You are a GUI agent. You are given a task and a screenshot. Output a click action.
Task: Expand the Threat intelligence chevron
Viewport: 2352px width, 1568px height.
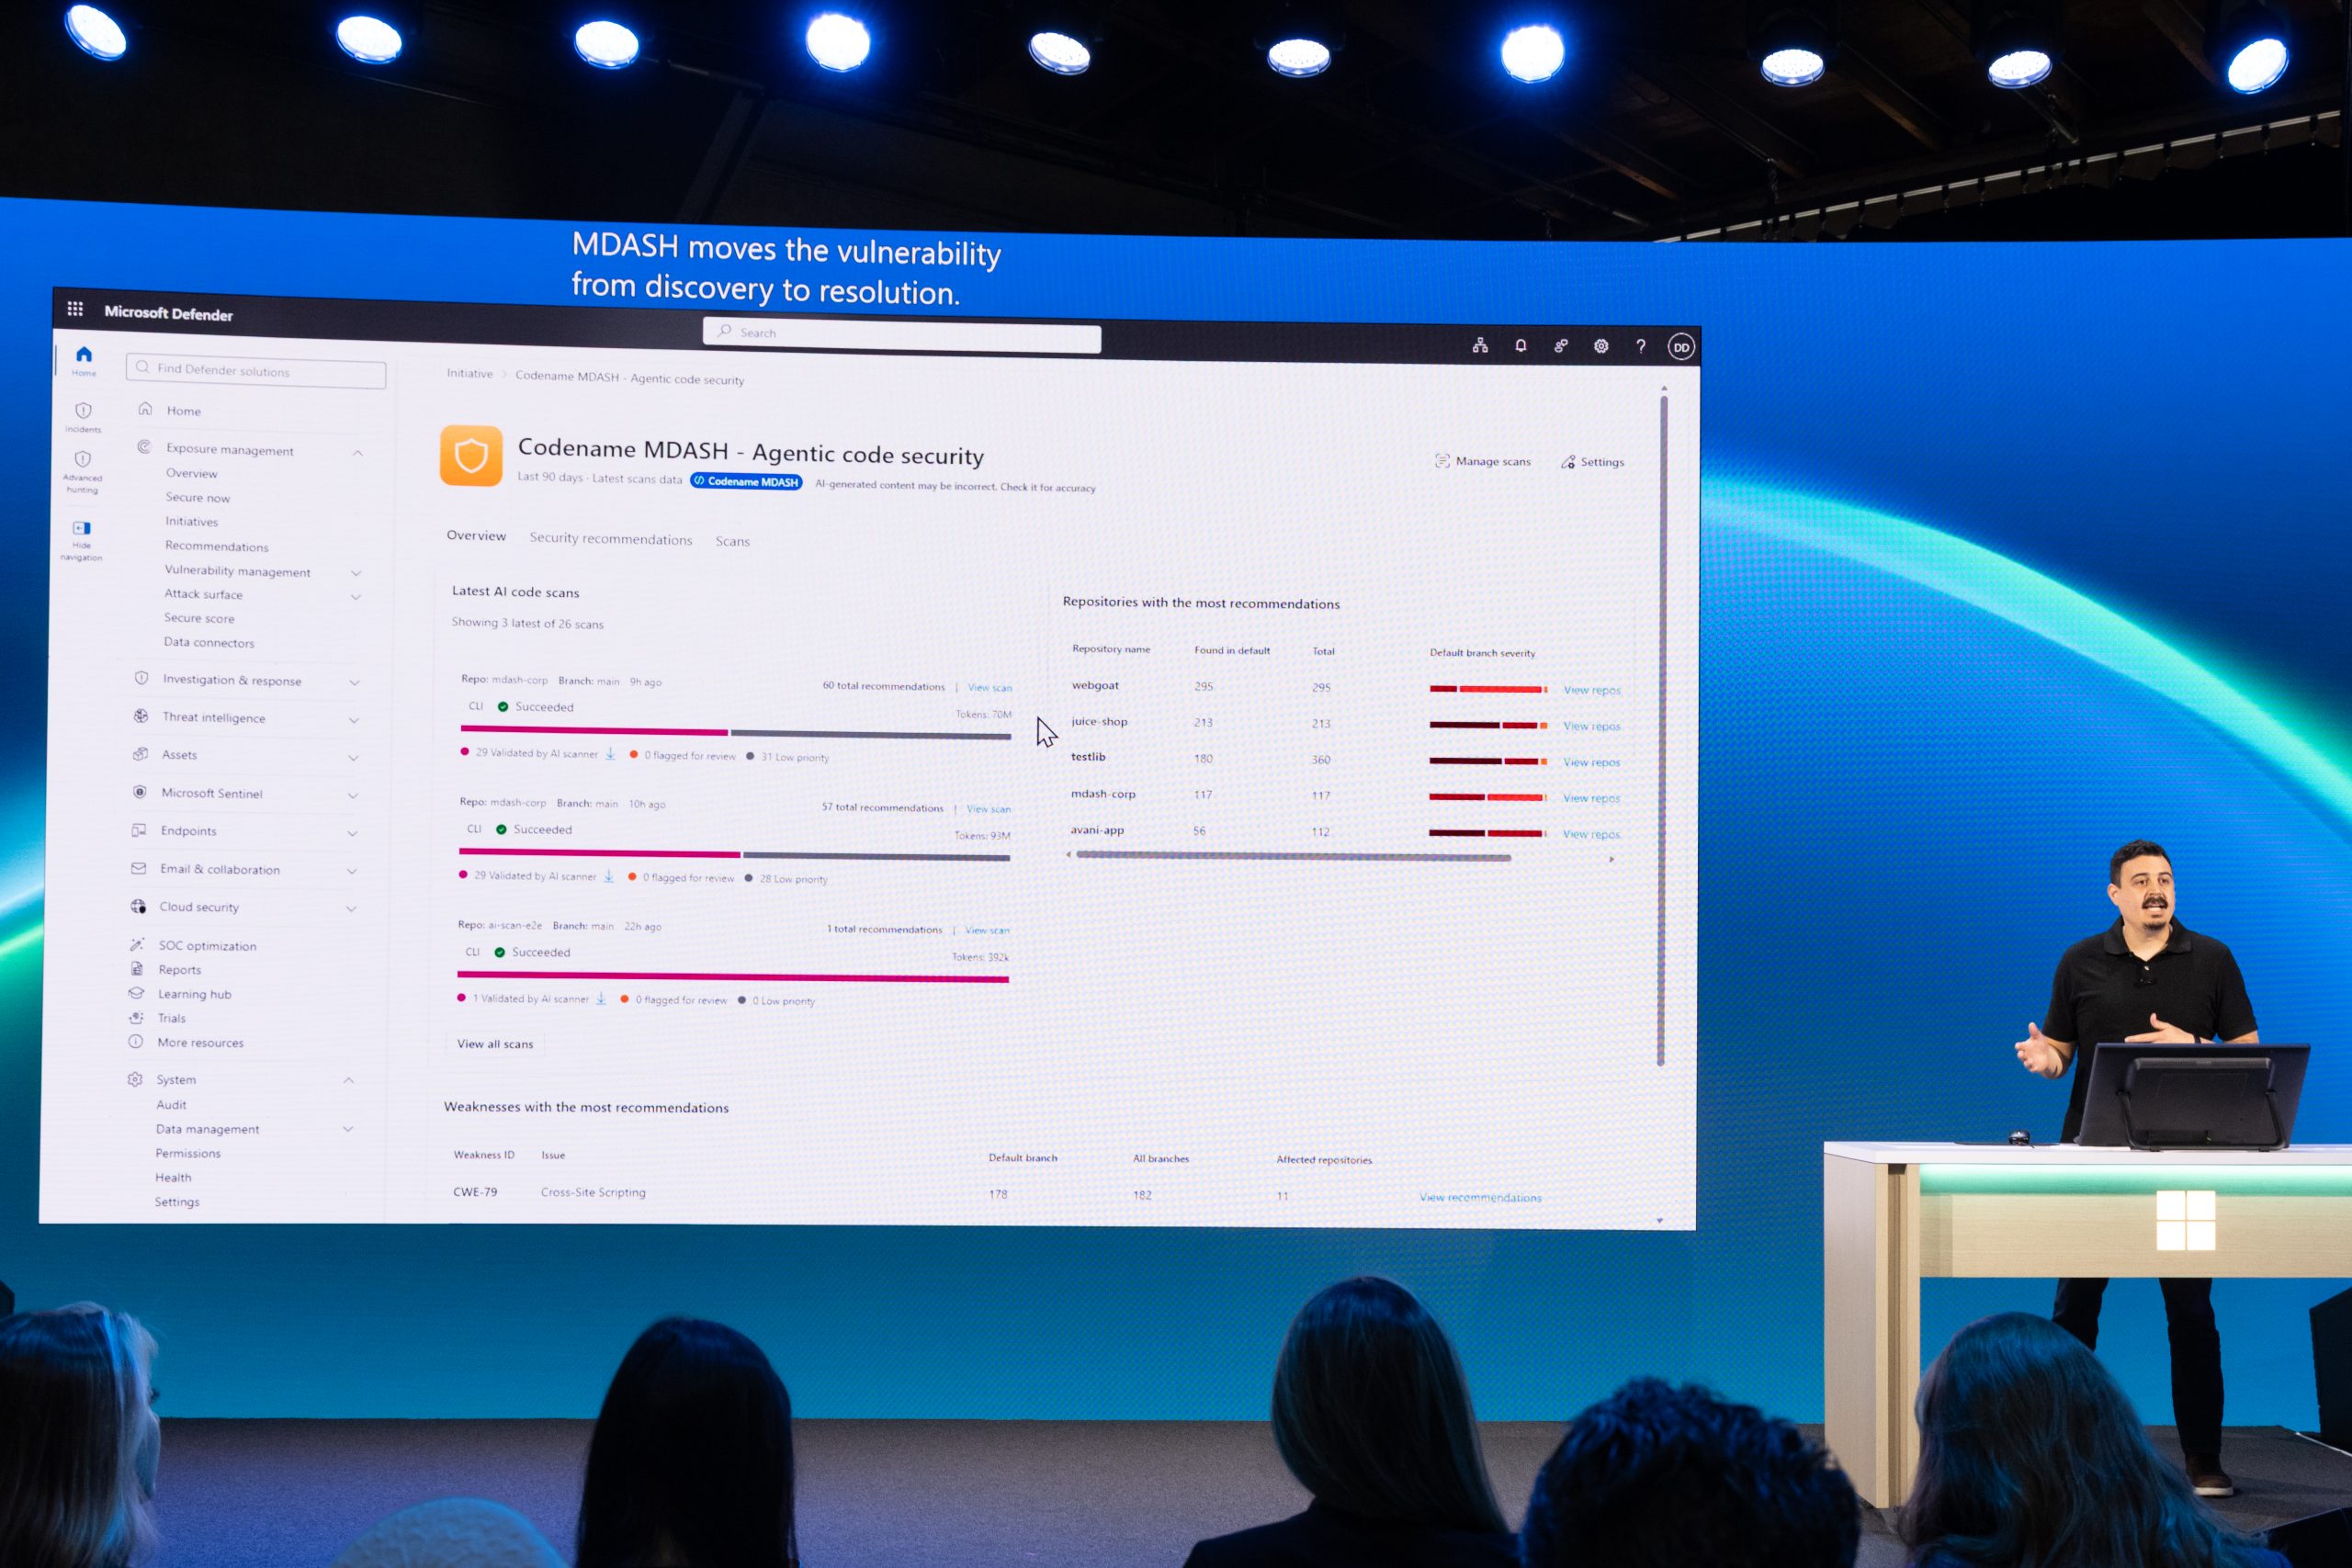[354, 720]
